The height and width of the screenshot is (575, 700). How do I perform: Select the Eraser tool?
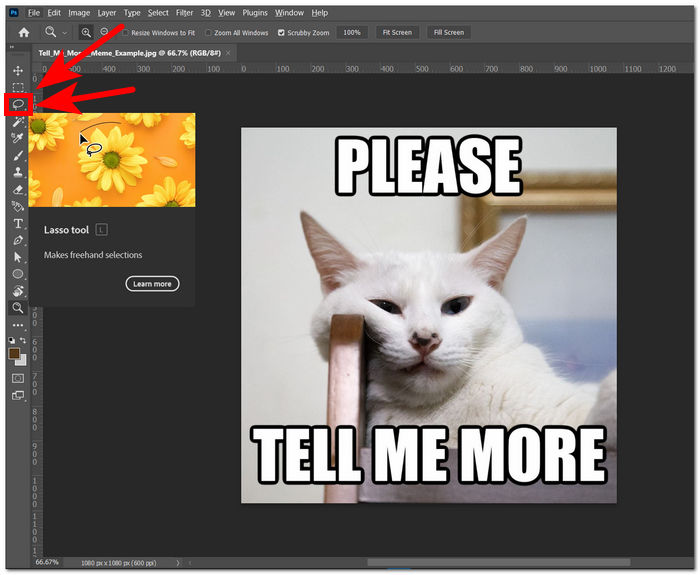coord(18,190)
